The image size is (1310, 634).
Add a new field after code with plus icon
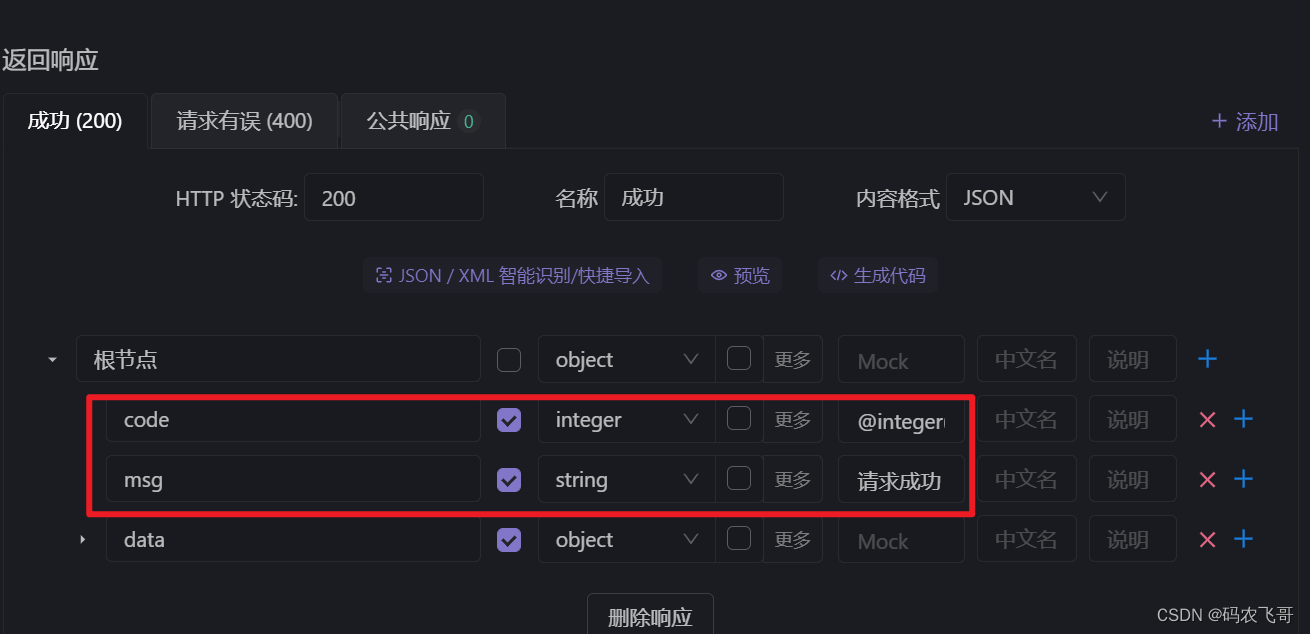(x=1243, y=419)
